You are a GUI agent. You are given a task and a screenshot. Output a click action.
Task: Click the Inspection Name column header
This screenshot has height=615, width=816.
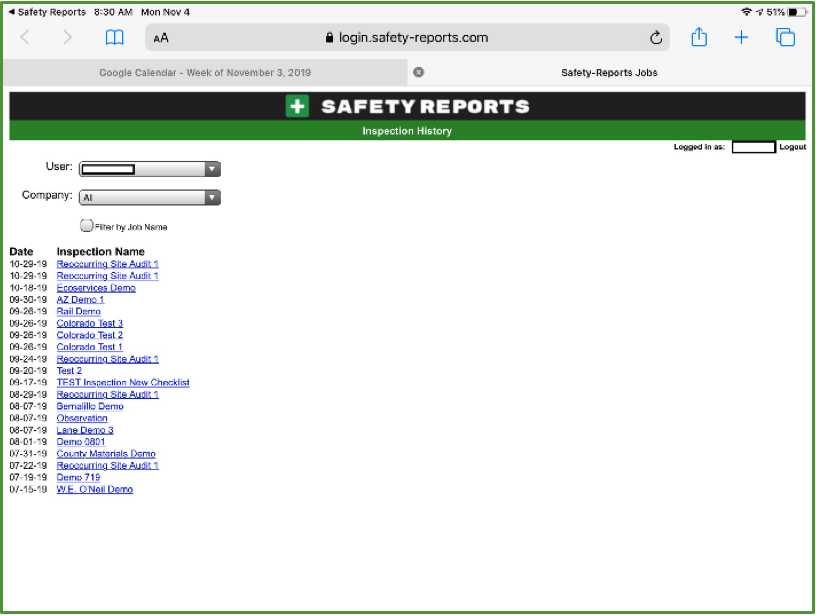100,252
